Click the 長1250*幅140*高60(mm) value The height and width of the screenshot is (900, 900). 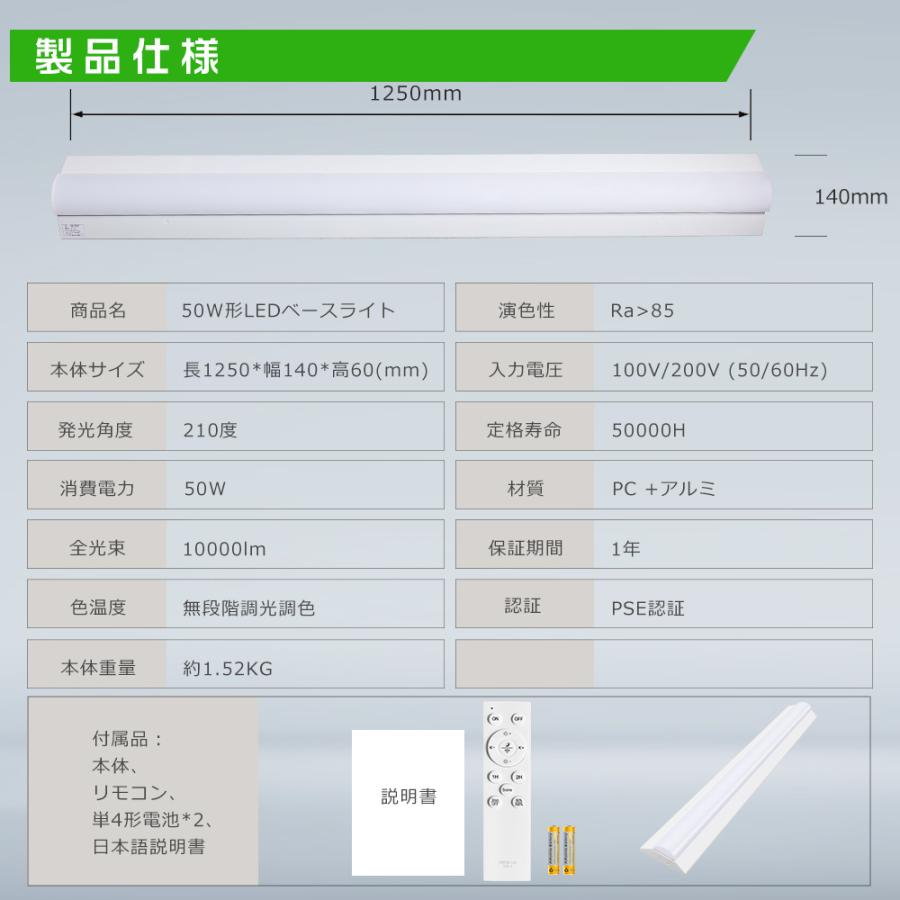305,370
